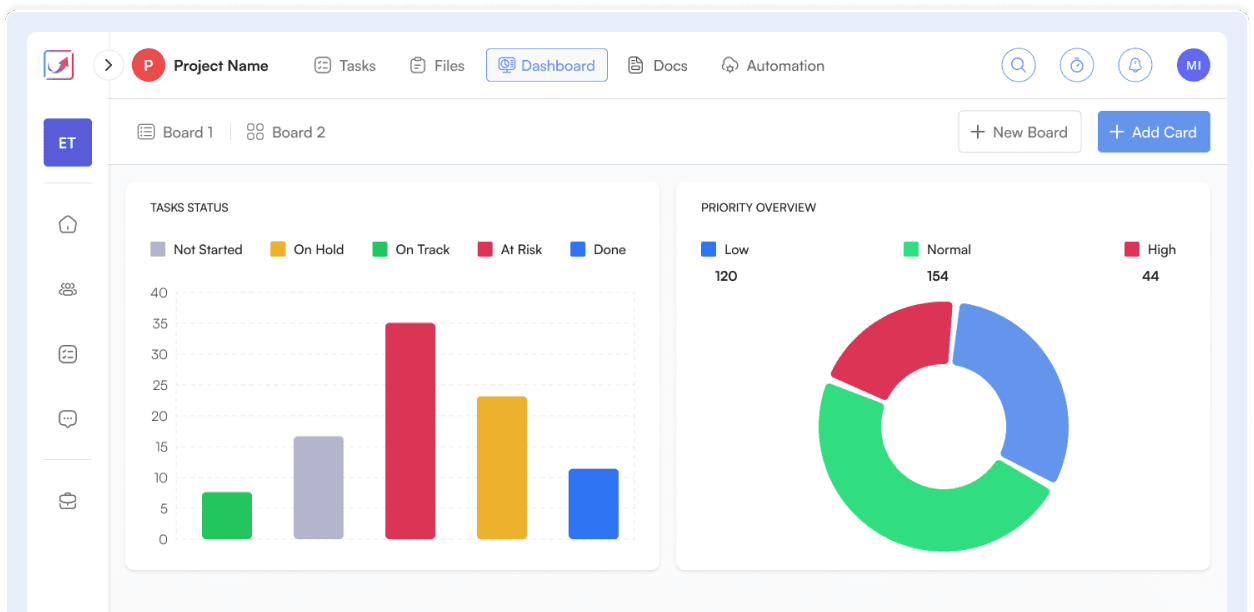This screenshot has width=1254, height=612.
Task: Open the timer stopwatch icon
Action: click(x=1077, y=65)
